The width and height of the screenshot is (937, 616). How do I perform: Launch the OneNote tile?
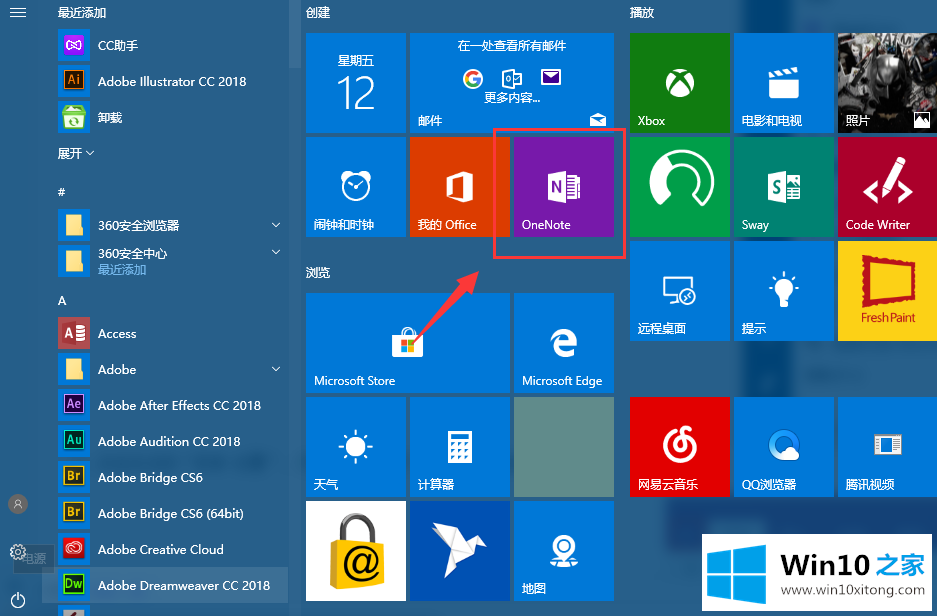[564, 187]
